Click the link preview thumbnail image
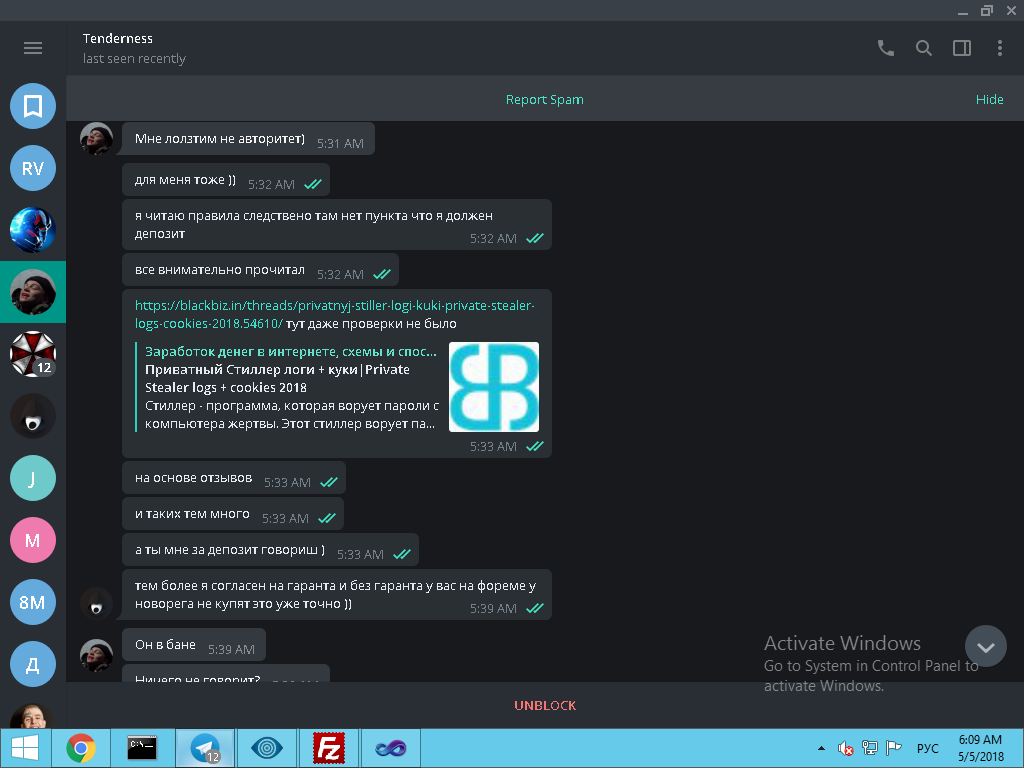Screen dimensions: 1024x768 point(494,387)
